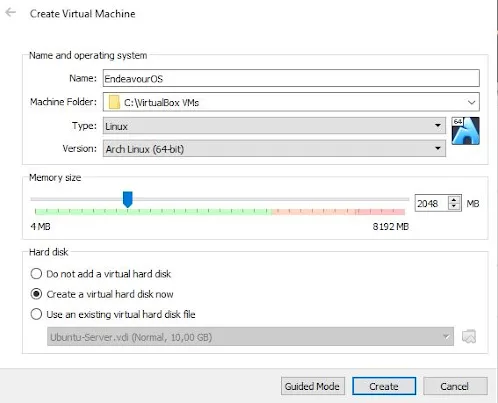Image resolution: width=498 pixels, height=403 pixels.
Task: Click the Arch Linux 64-bit OS icon
Action: pos(465,131)
